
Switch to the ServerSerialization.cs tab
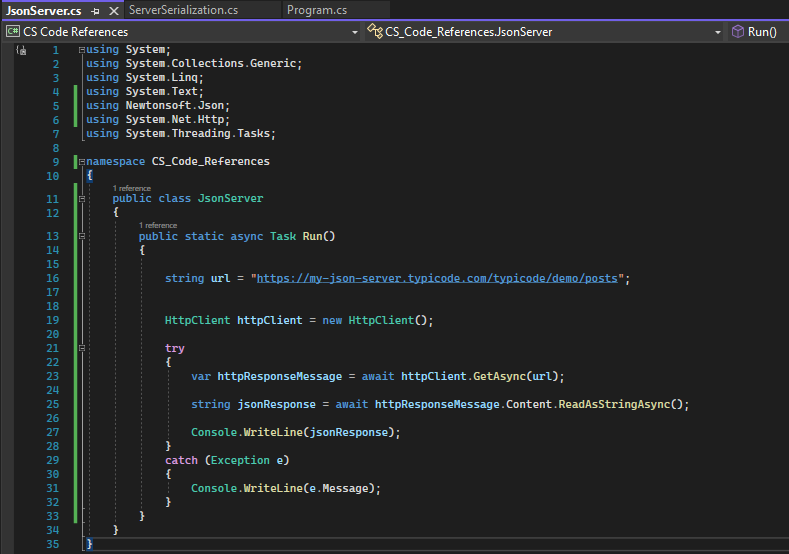click(183, 10)
